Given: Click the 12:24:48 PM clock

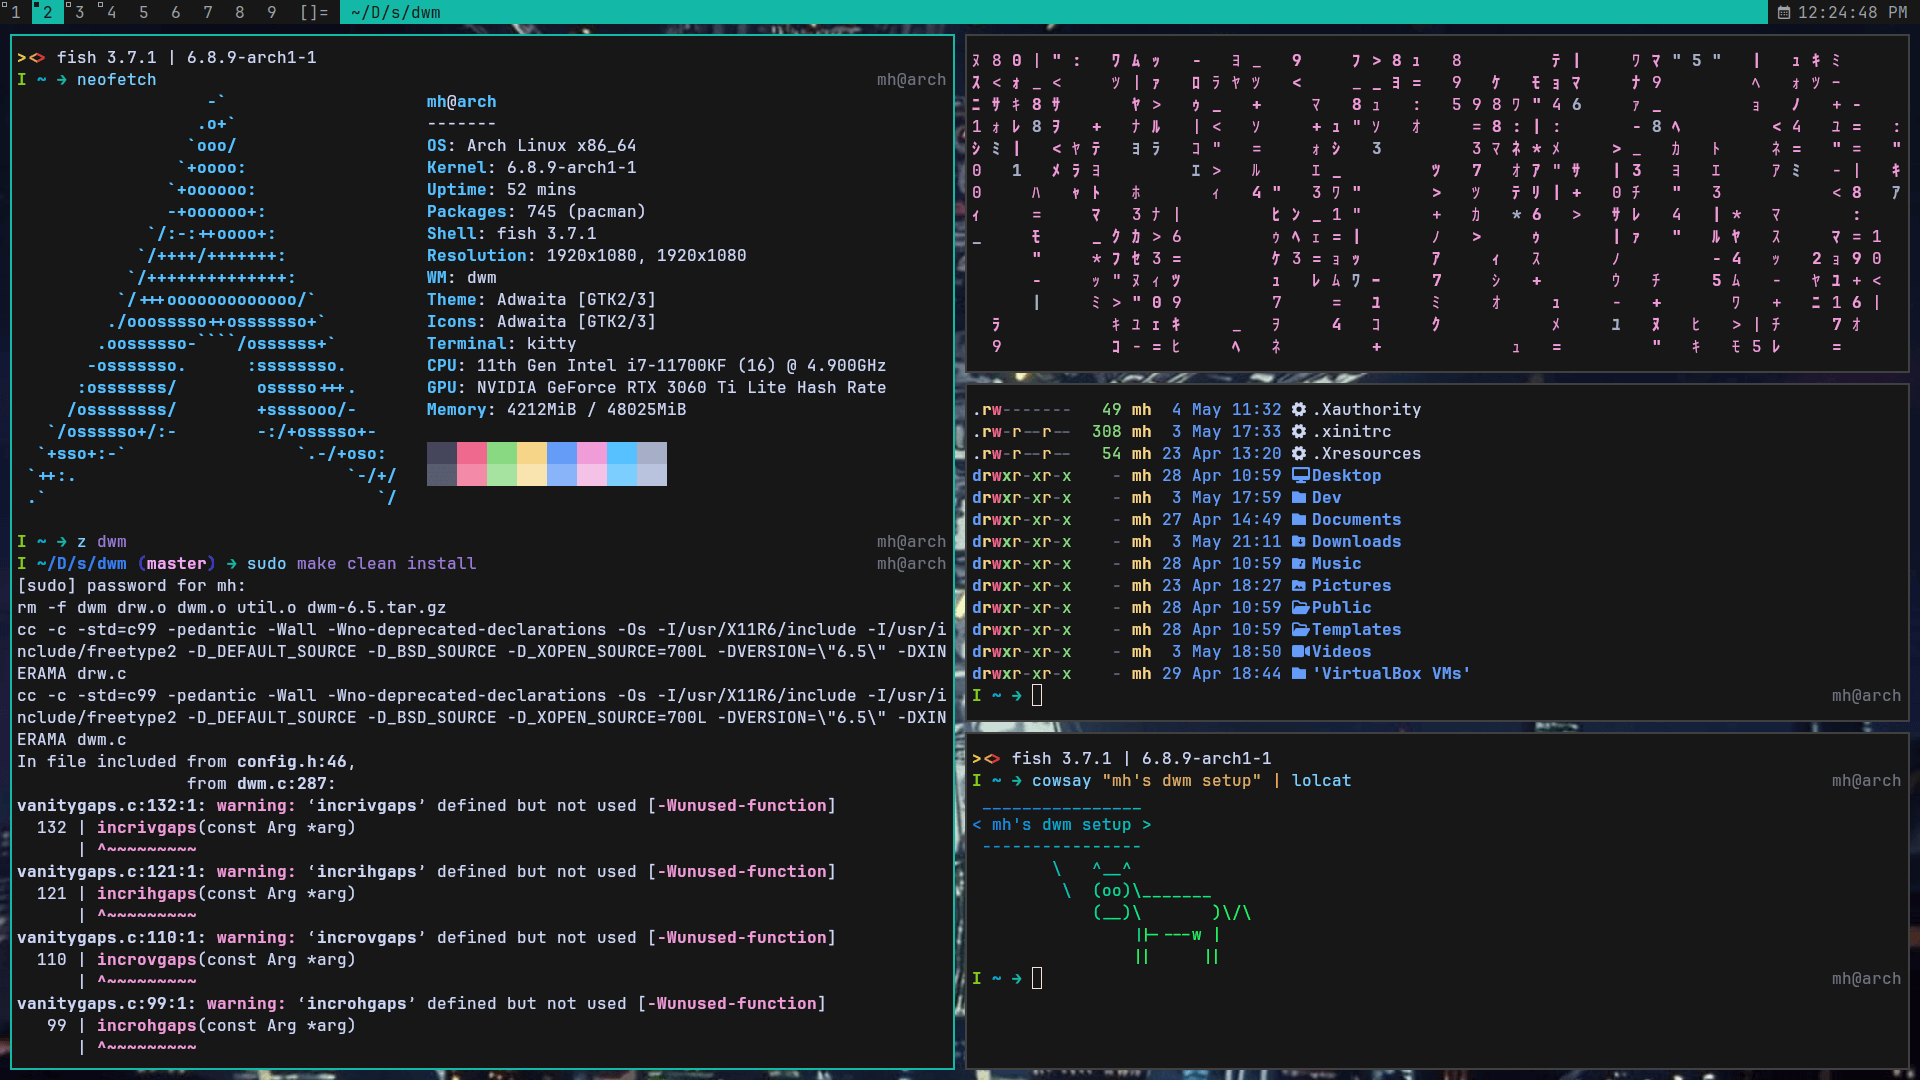Looking at the screenshot, I should (x=1853, y=12).
